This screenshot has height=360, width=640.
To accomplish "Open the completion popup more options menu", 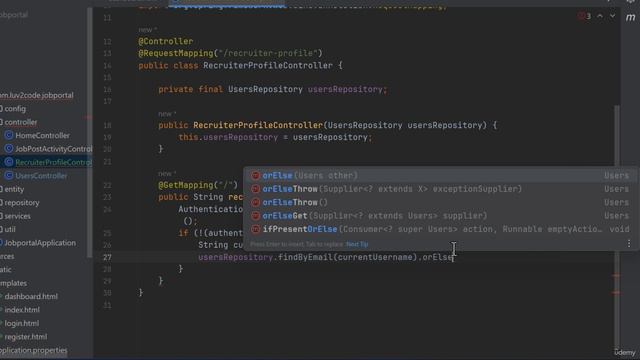I will (629, 244).
